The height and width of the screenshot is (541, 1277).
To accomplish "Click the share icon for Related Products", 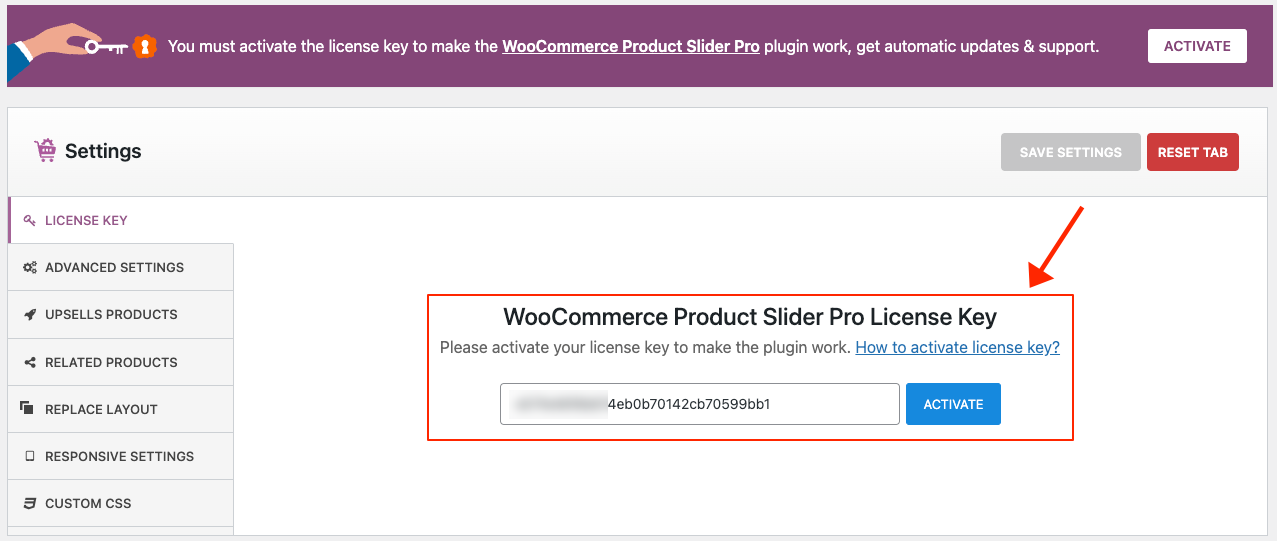I will tap(30, 363).
